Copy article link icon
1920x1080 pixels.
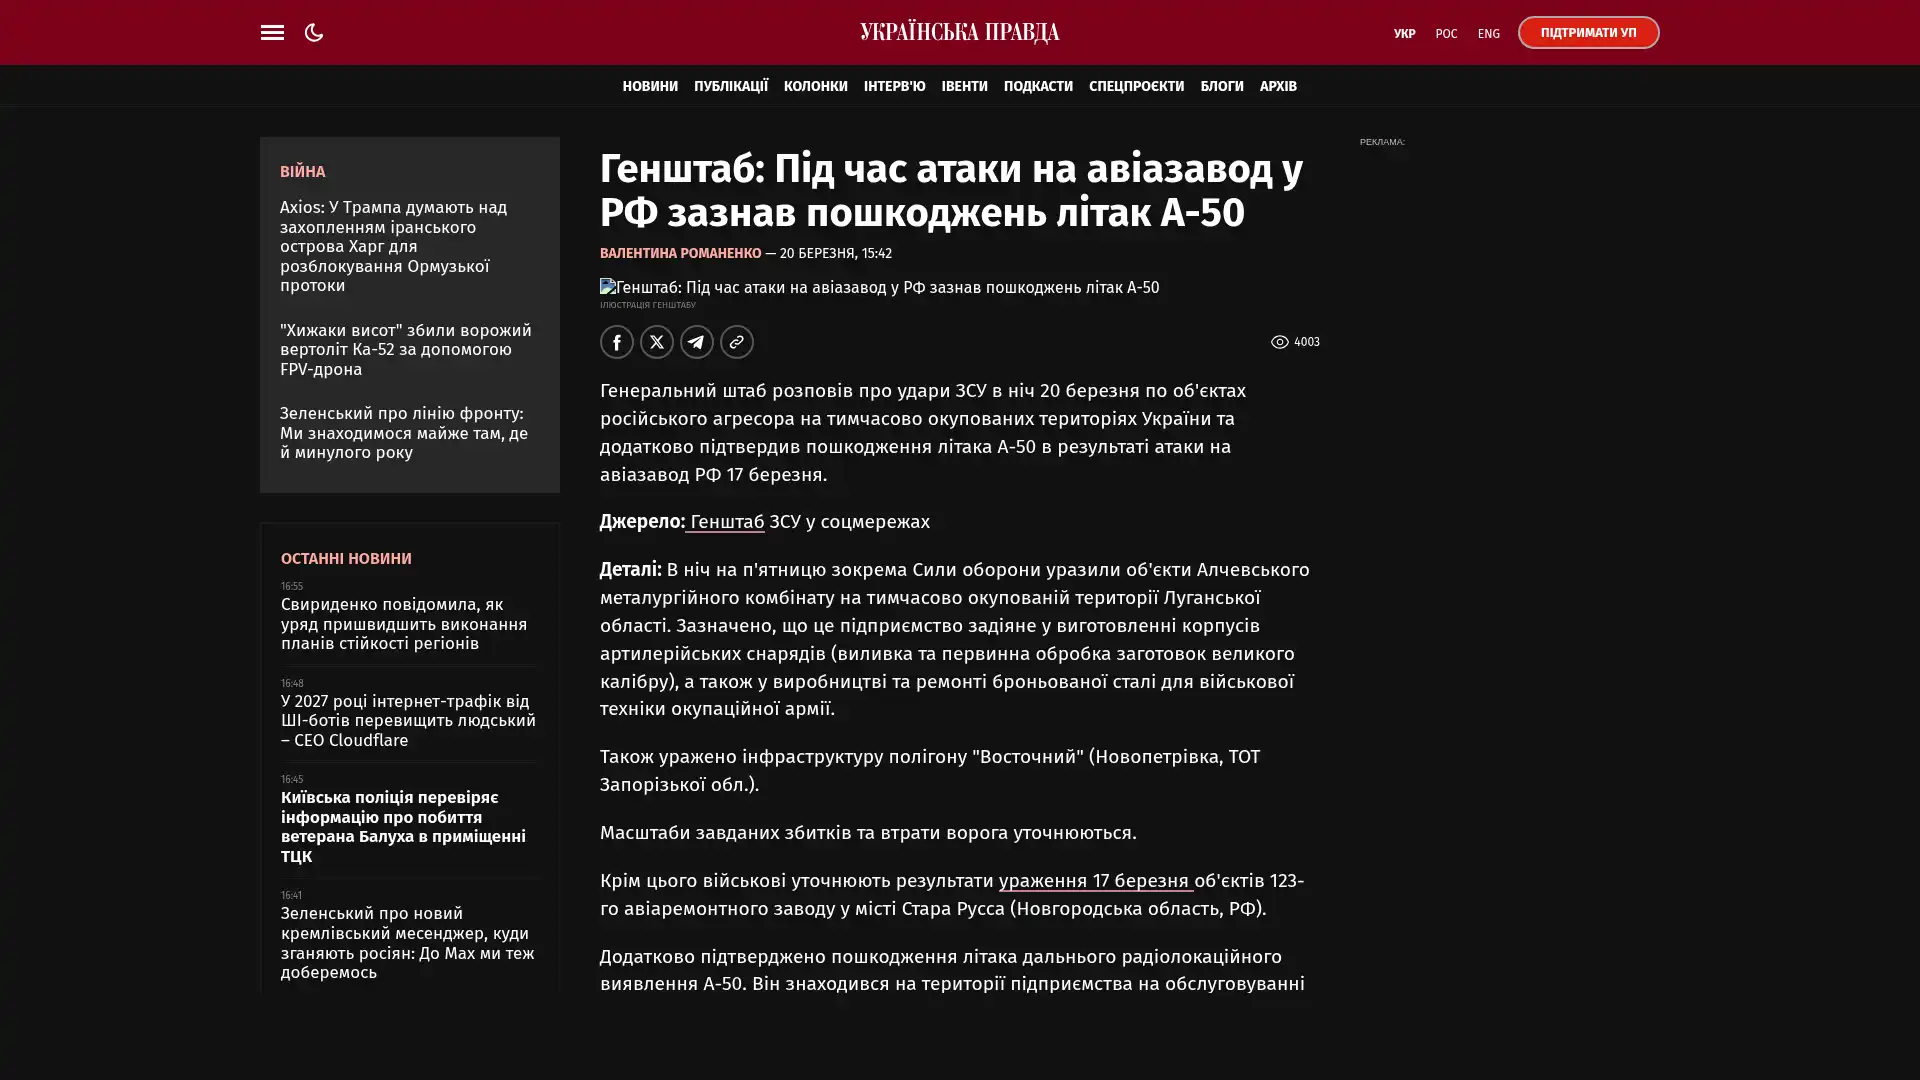coord(737,342)
